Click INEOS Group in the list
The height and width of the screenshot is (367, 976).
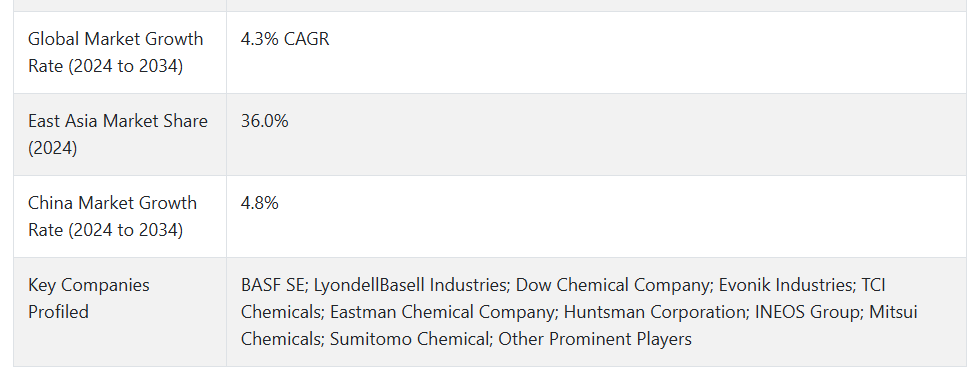tap(808, 312)
